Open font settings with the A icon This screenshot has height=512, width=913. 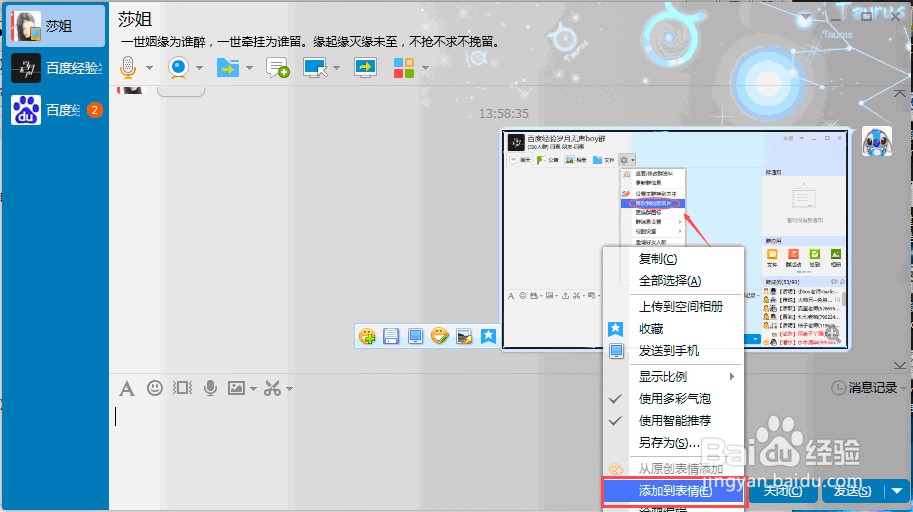127,389
